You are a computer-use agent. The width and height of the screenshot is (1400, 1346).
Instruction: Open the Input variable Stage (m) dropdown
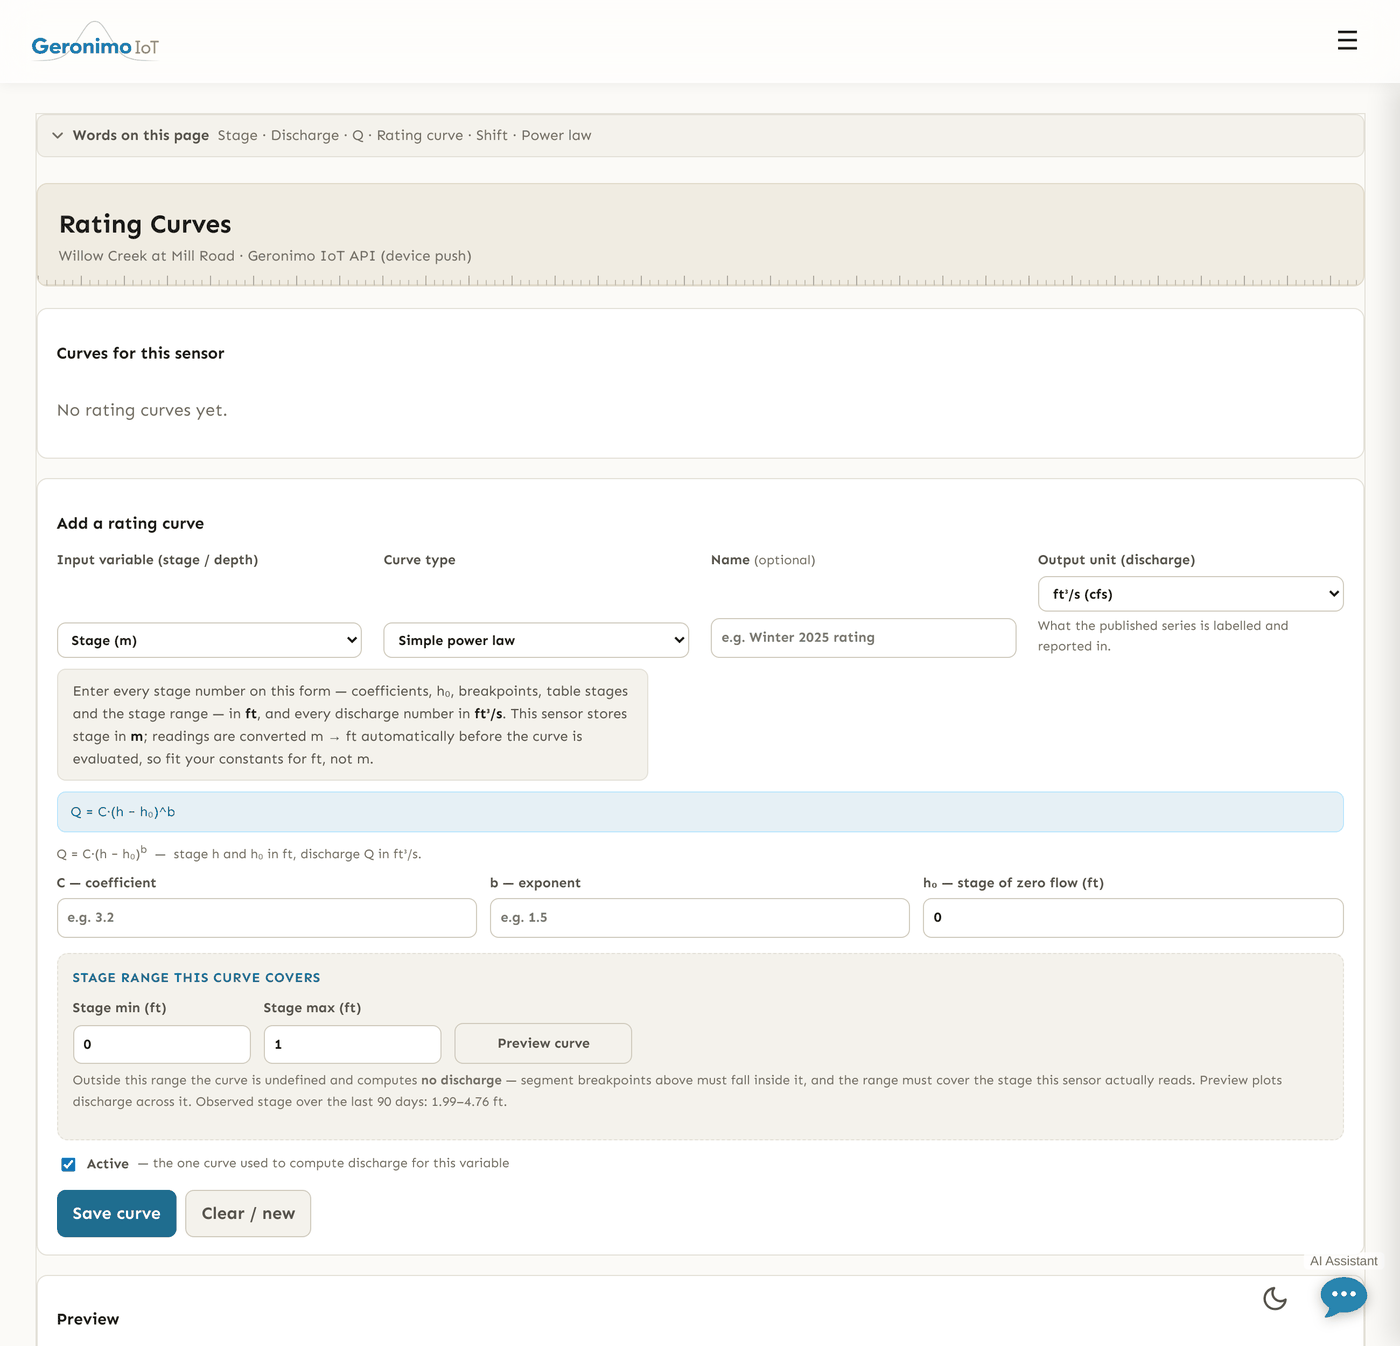tap(209, 640)
